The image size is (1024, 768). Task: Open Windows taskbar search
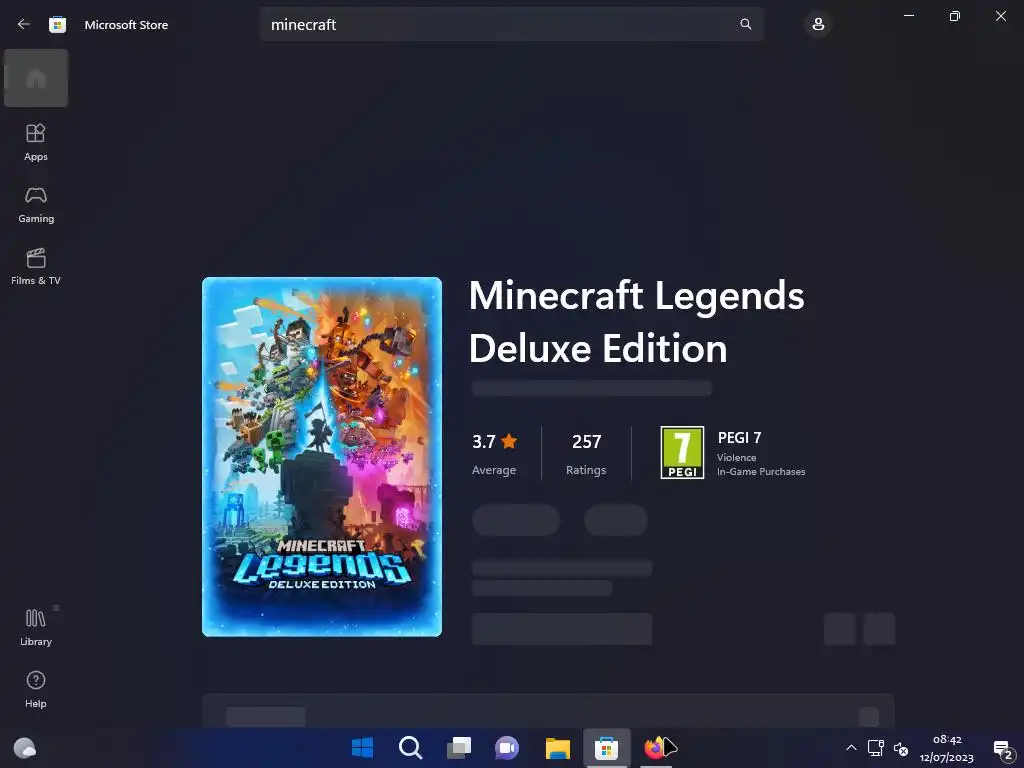[411, 747]
